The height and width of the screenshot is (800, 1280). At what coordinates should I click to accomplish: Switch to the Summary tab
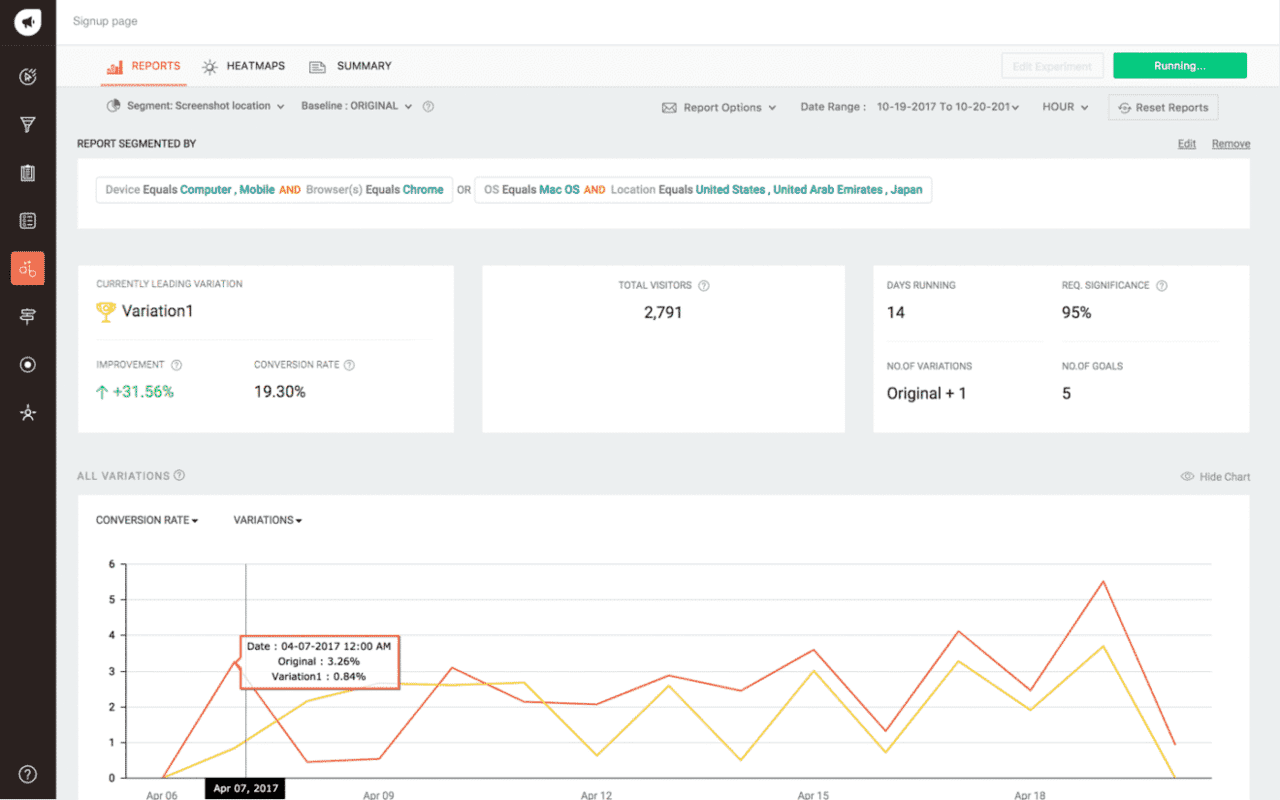(351, 66)
